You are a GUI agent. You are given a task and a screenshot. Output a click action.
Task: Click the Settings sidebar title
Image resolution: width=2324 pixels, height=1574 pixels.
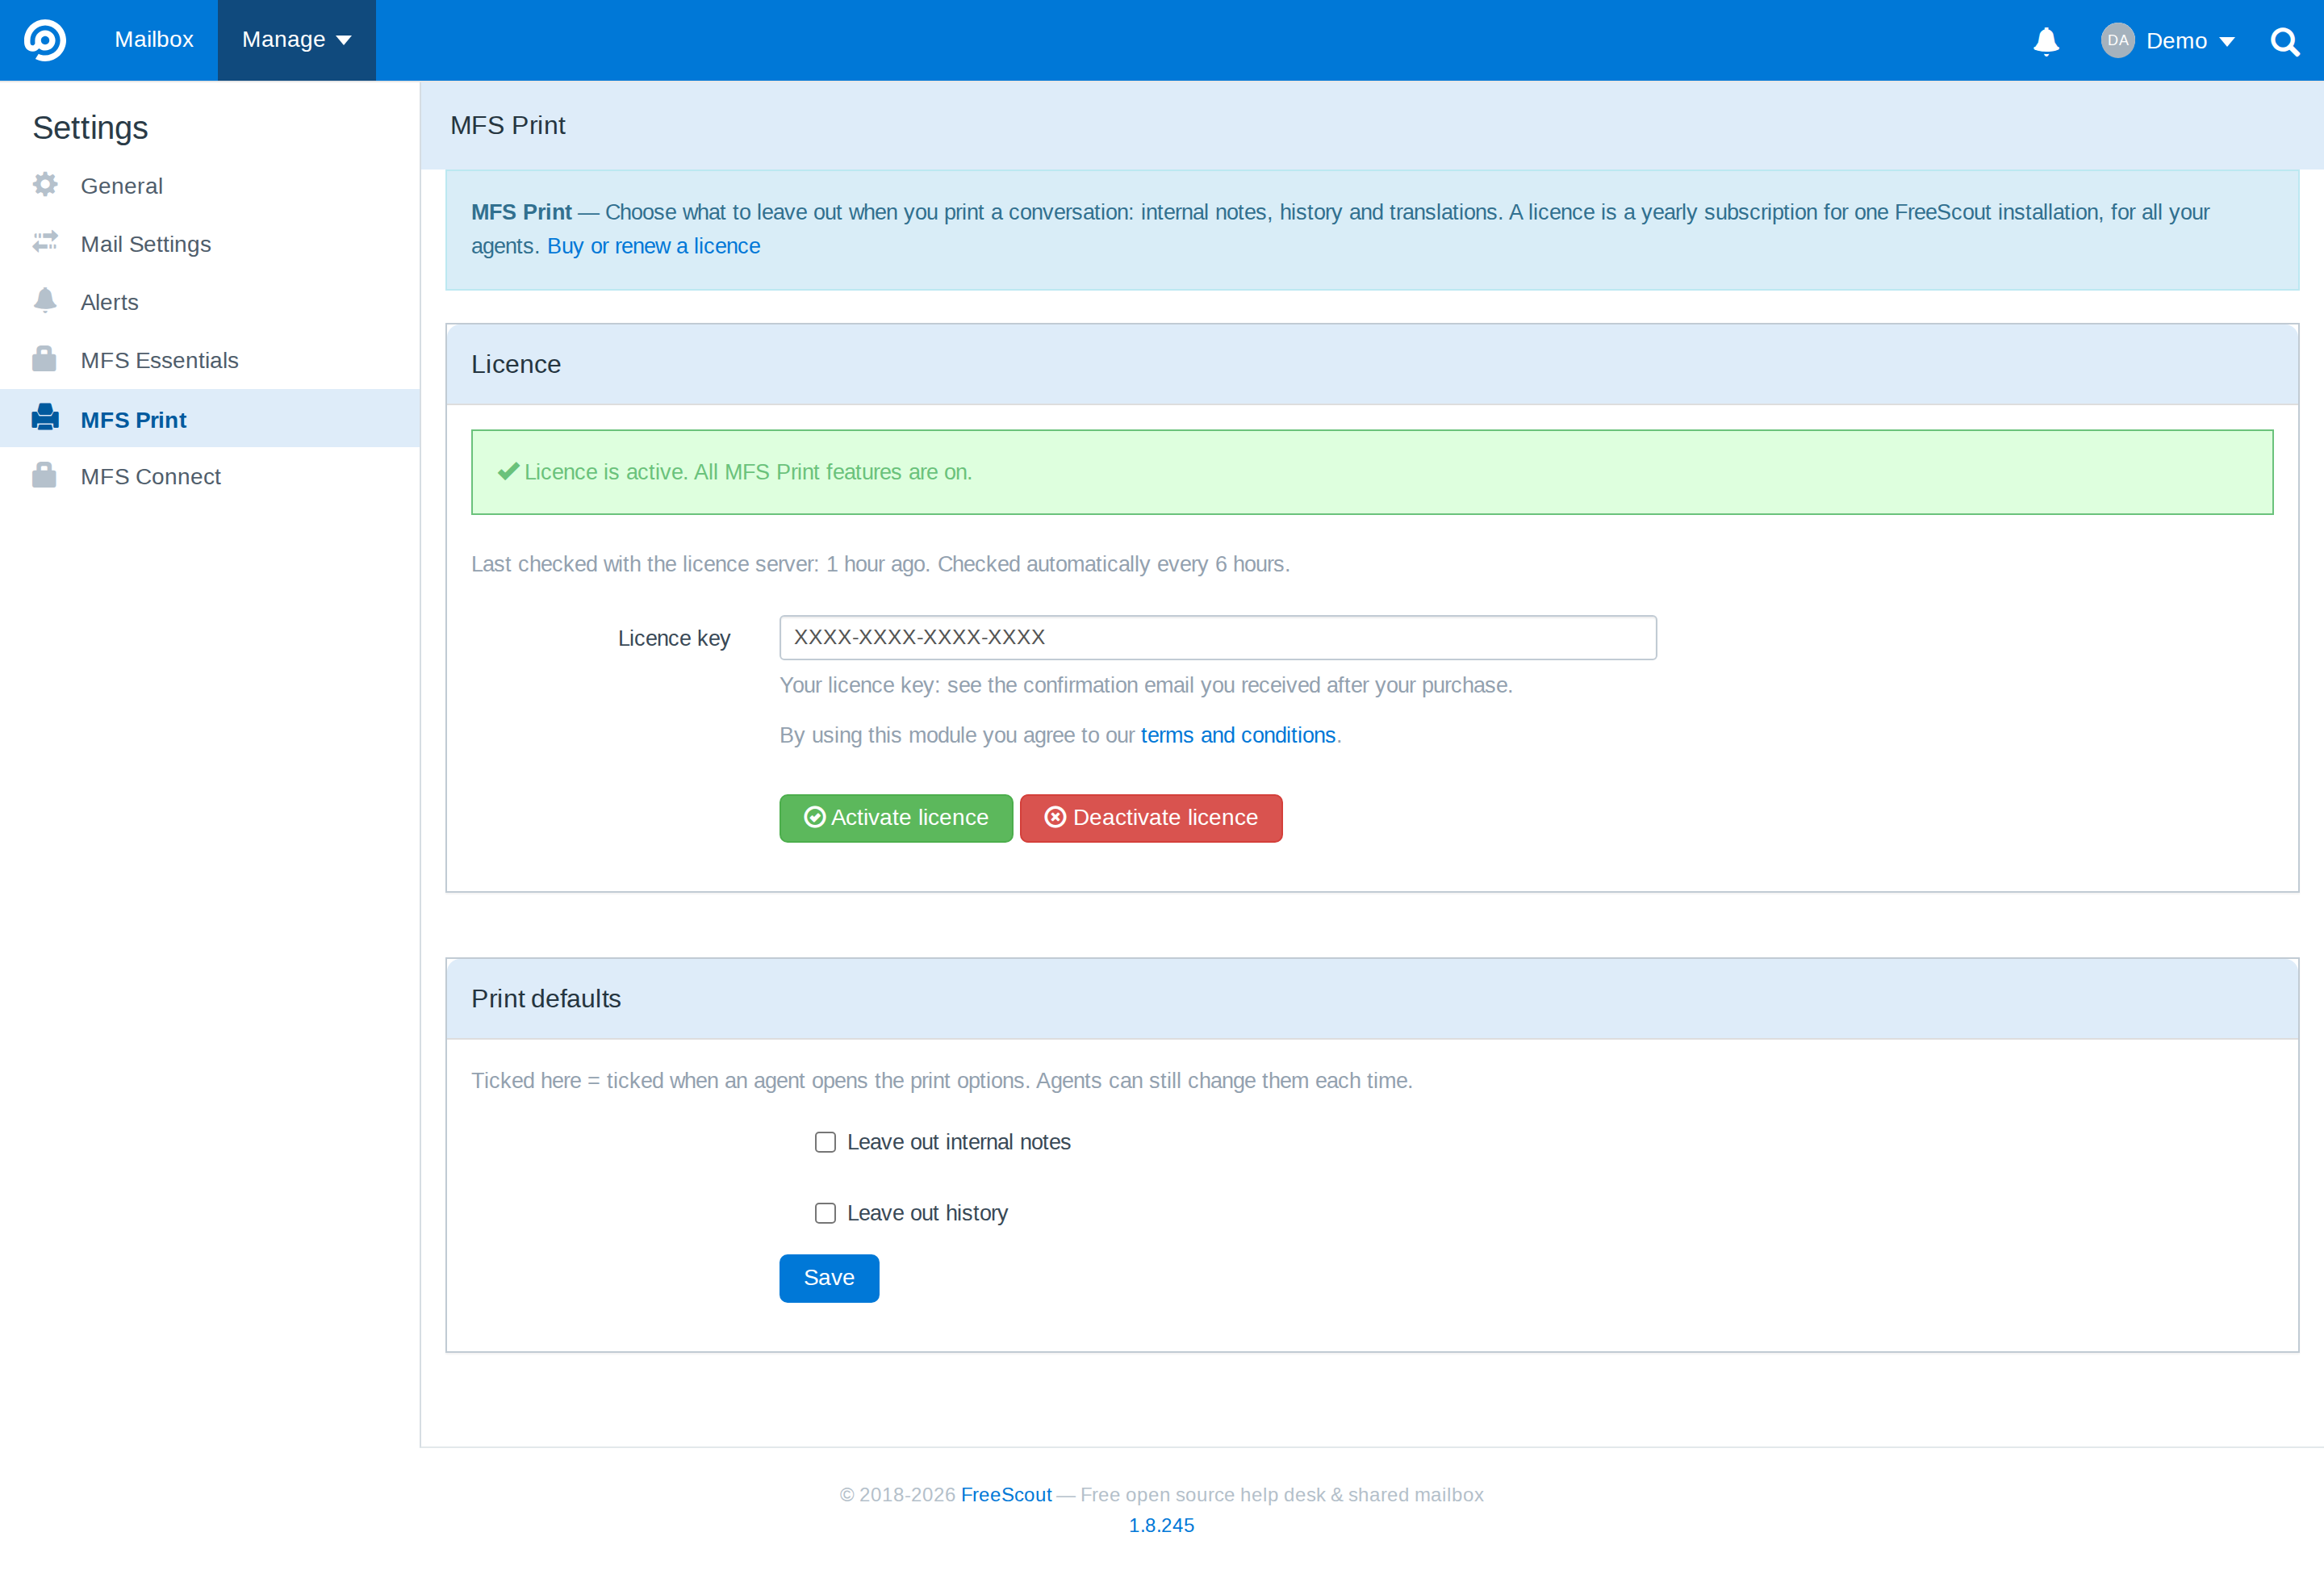[90, 128]
